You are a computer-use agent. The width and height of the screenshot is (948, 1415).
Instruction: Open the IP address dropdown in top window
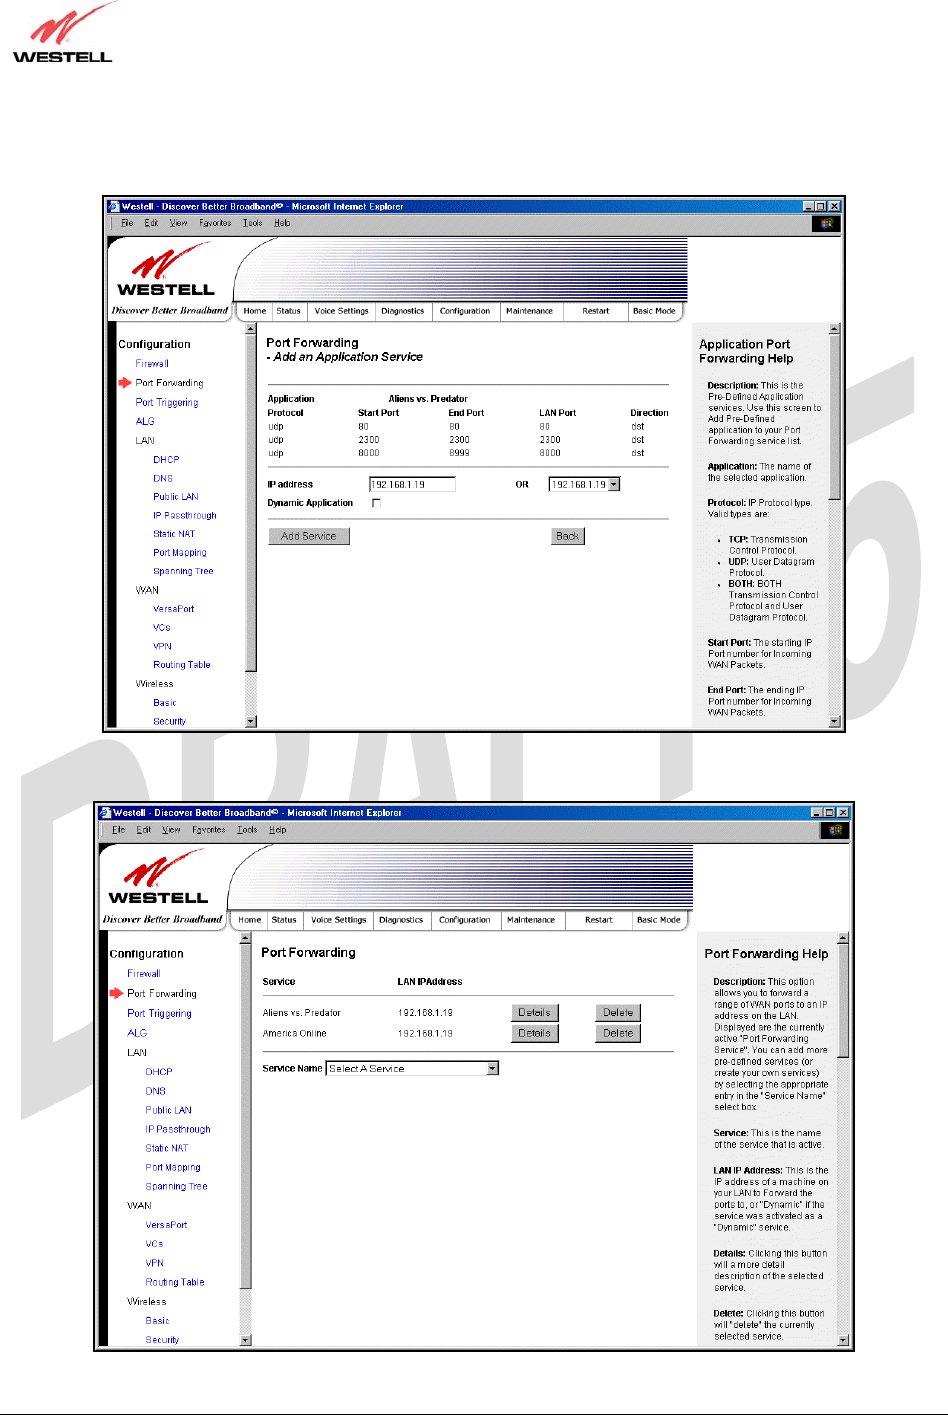pos(614,484)
